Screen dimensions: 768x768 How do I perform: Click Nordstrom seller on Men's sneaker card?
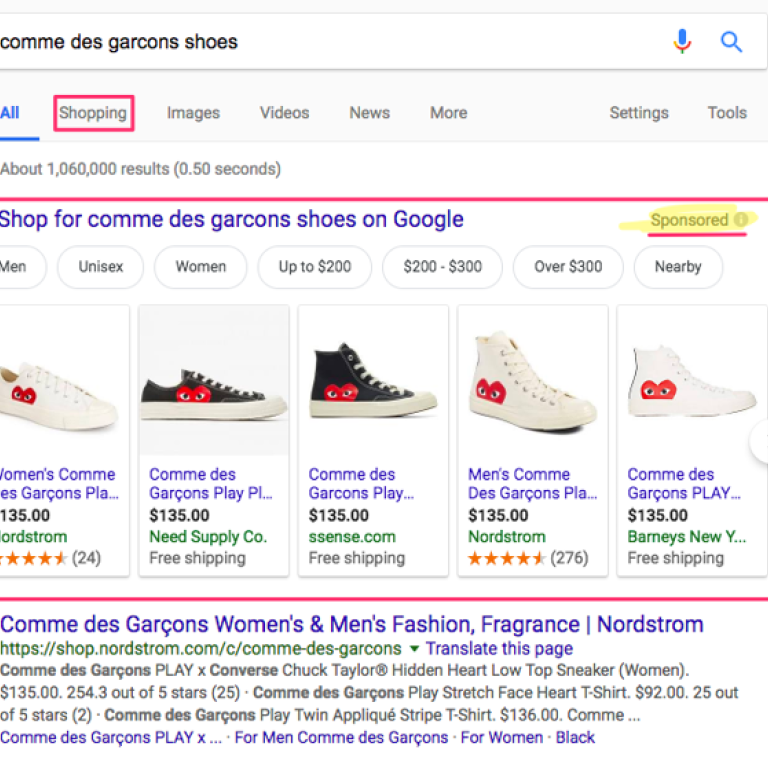506,537
